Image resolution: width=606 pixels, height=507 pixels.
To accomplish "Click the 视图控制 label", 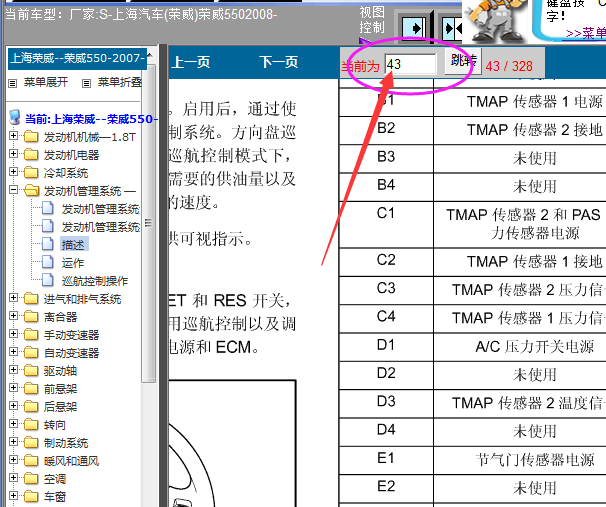I will pyautogui.click(x=372, y=20).
